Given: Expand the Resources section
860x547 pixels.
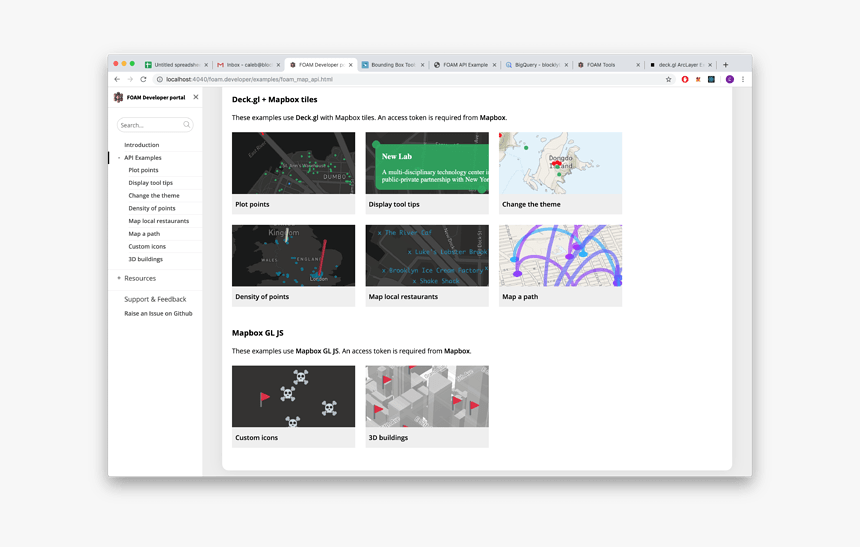Looking at the screenshot, I should pos(119,278).
